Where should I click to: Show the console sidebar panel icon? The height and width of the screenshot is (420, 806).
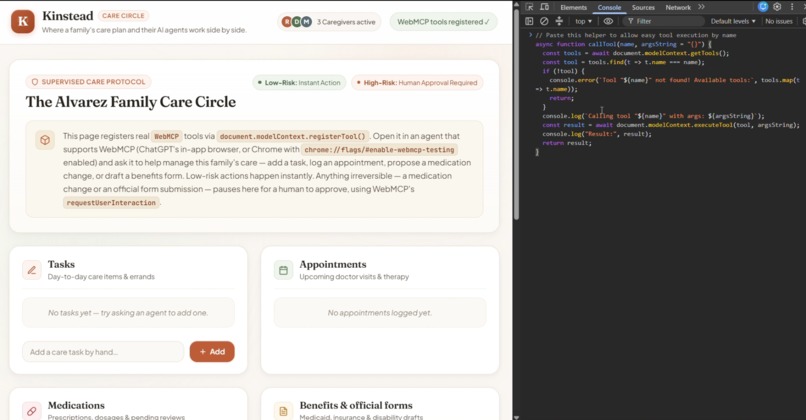pos(529,21)
